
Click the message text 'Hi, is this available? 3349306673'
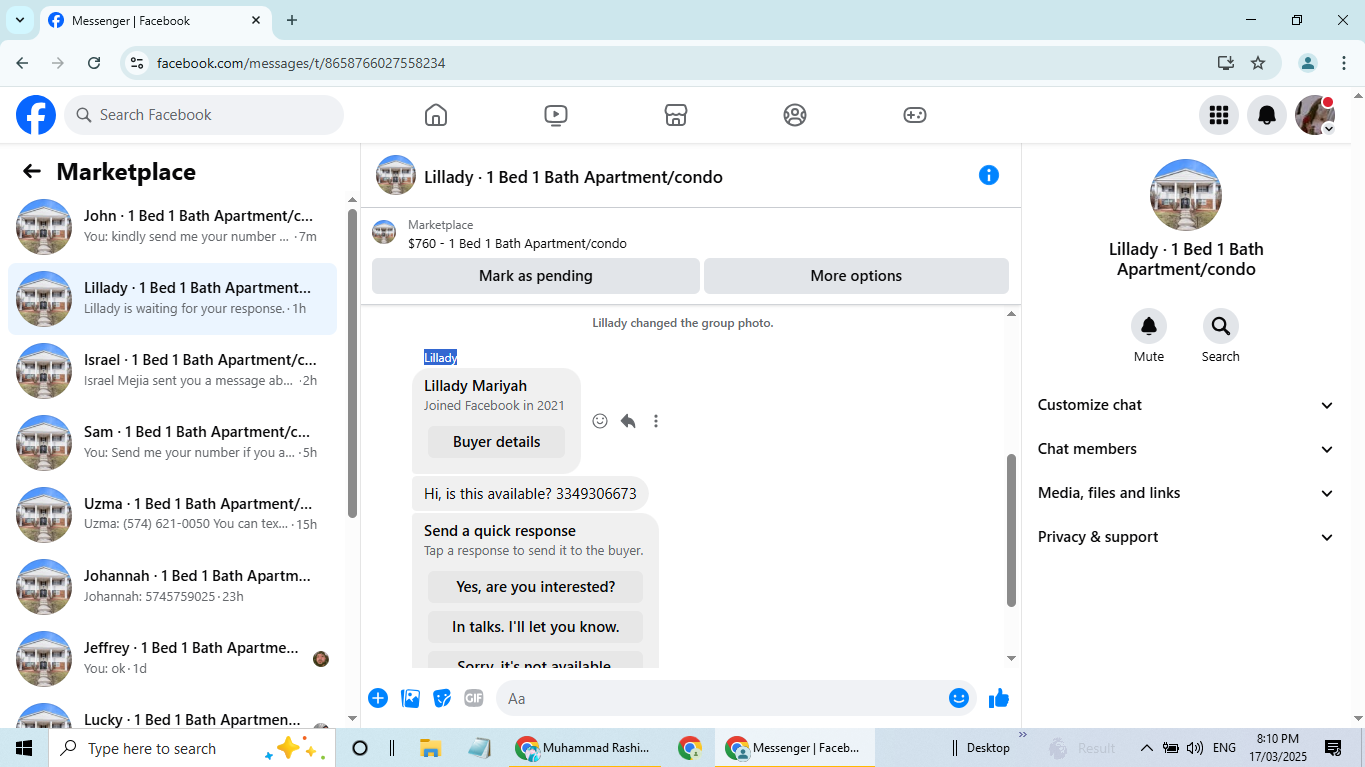pyautogui.click(x=530, y=494)
